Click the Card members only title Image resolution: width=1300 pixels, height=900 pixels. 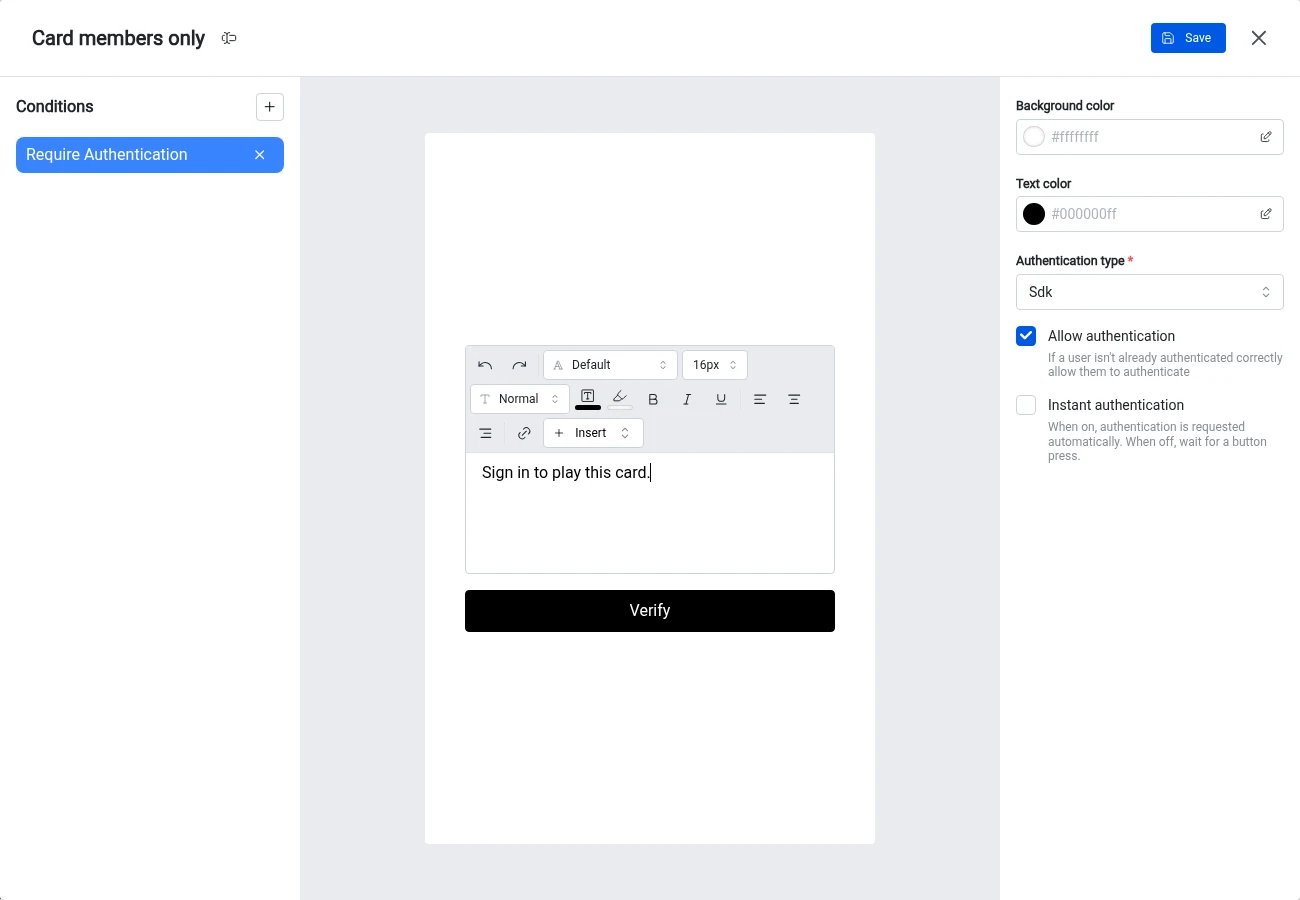click(118, 38)
